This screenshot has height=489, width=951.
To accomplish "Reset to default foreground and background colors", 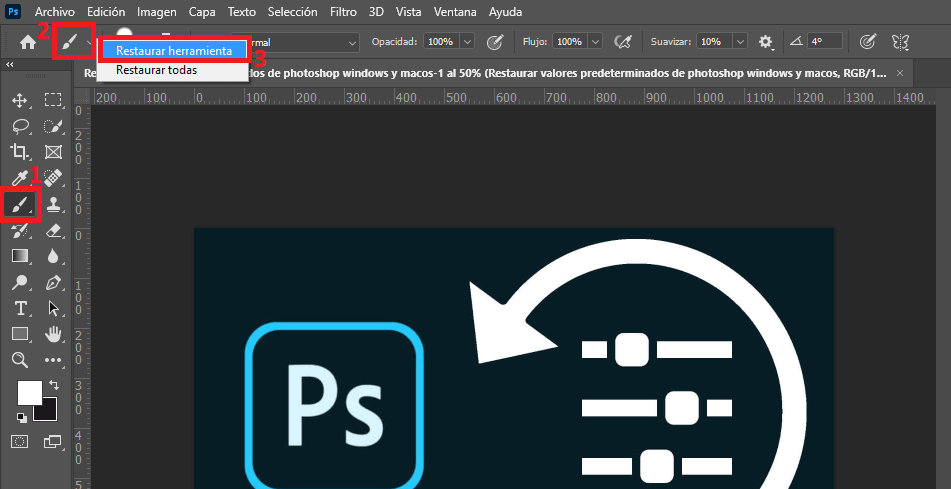I will coord(21,417).
